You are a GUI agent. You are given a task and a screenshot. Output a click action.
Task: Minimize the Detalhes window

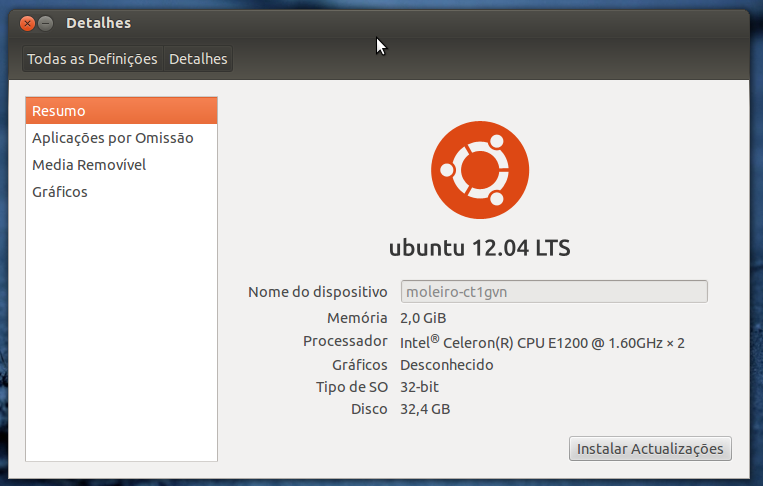pyautogui.click(x=46, y=23)
